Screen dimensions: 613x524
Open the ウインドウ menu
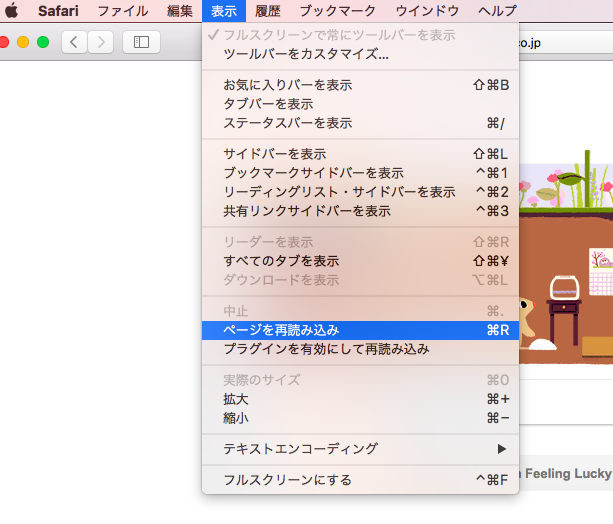point(427,11)
